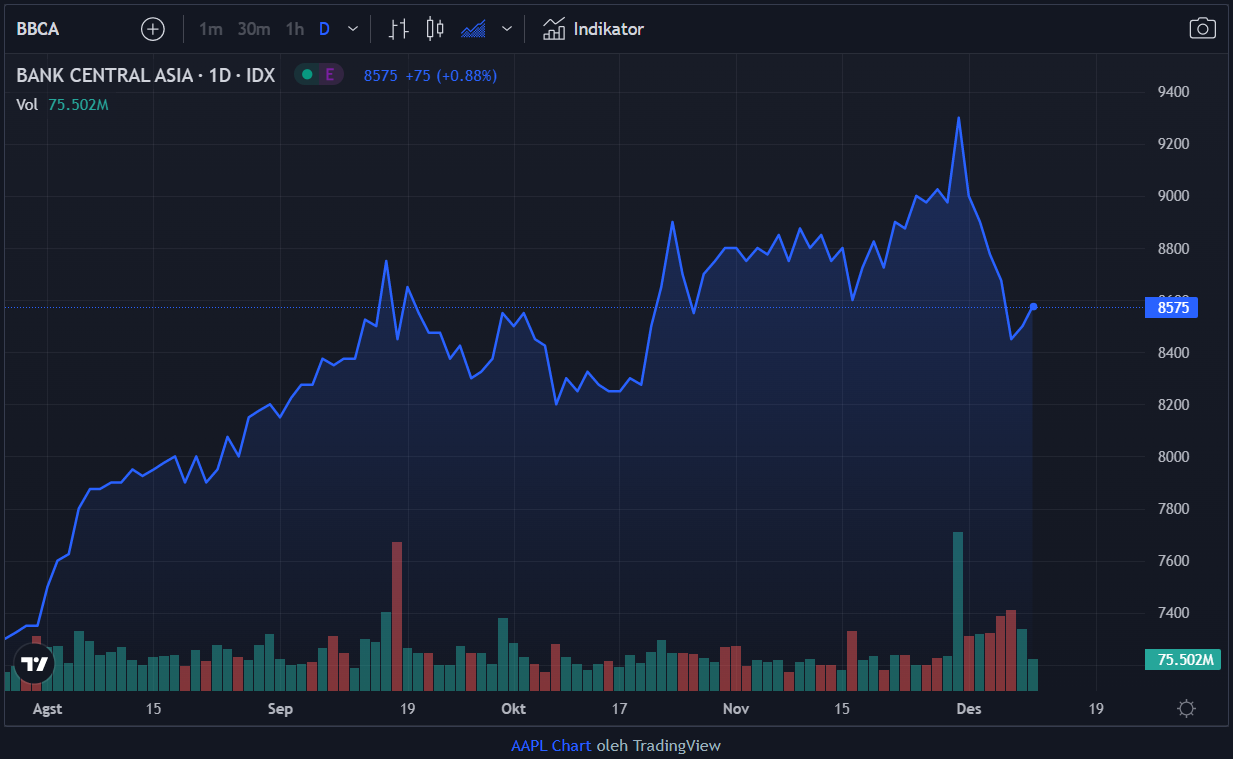
Task: Click the Vol volume indicator label
Action: point(27,104)
